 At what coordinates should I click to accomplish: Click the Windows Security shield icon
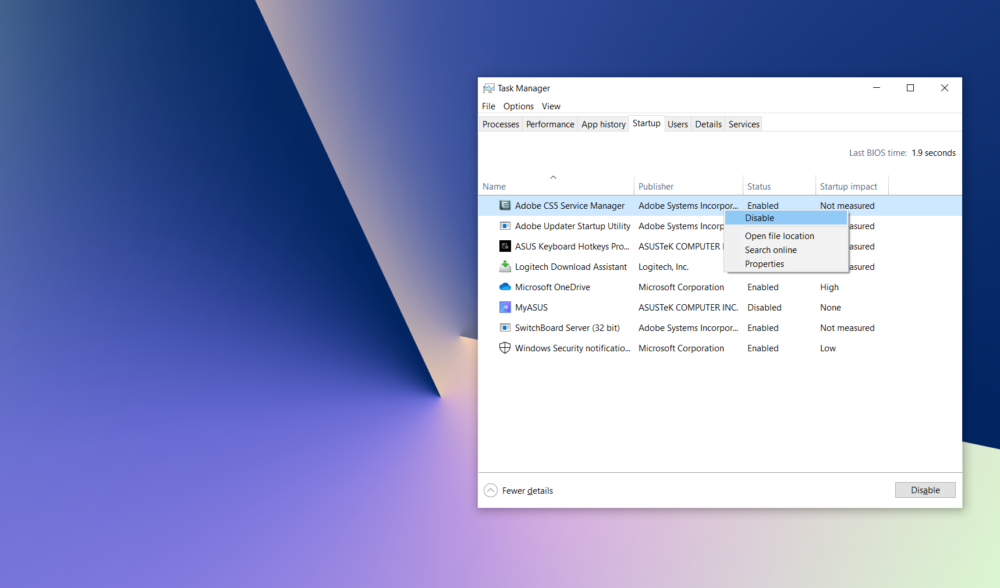tap(504, 348)
